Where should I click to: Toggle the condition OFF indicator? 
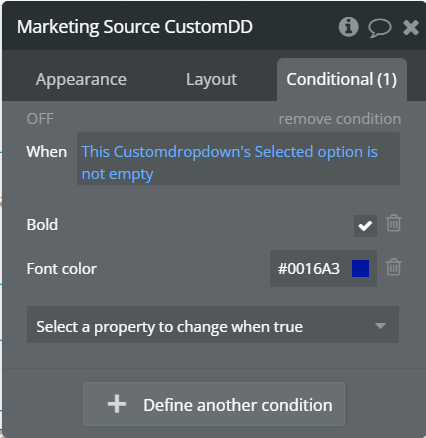[x=40, y=119]
